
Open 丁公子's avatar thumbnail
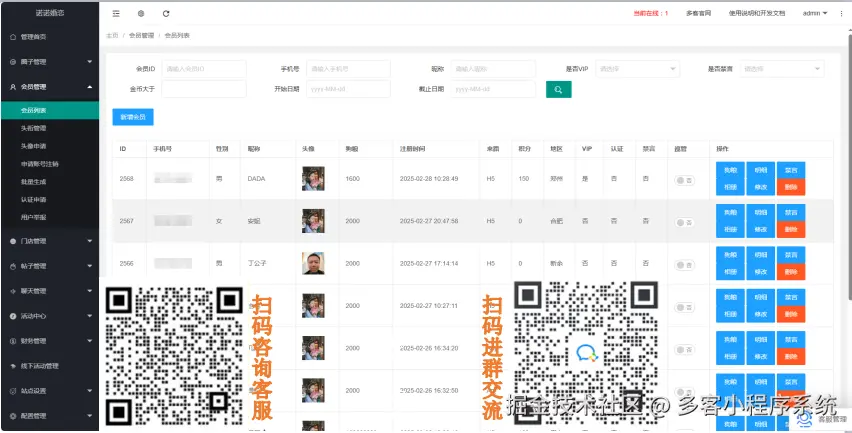[x=314, y=263]
